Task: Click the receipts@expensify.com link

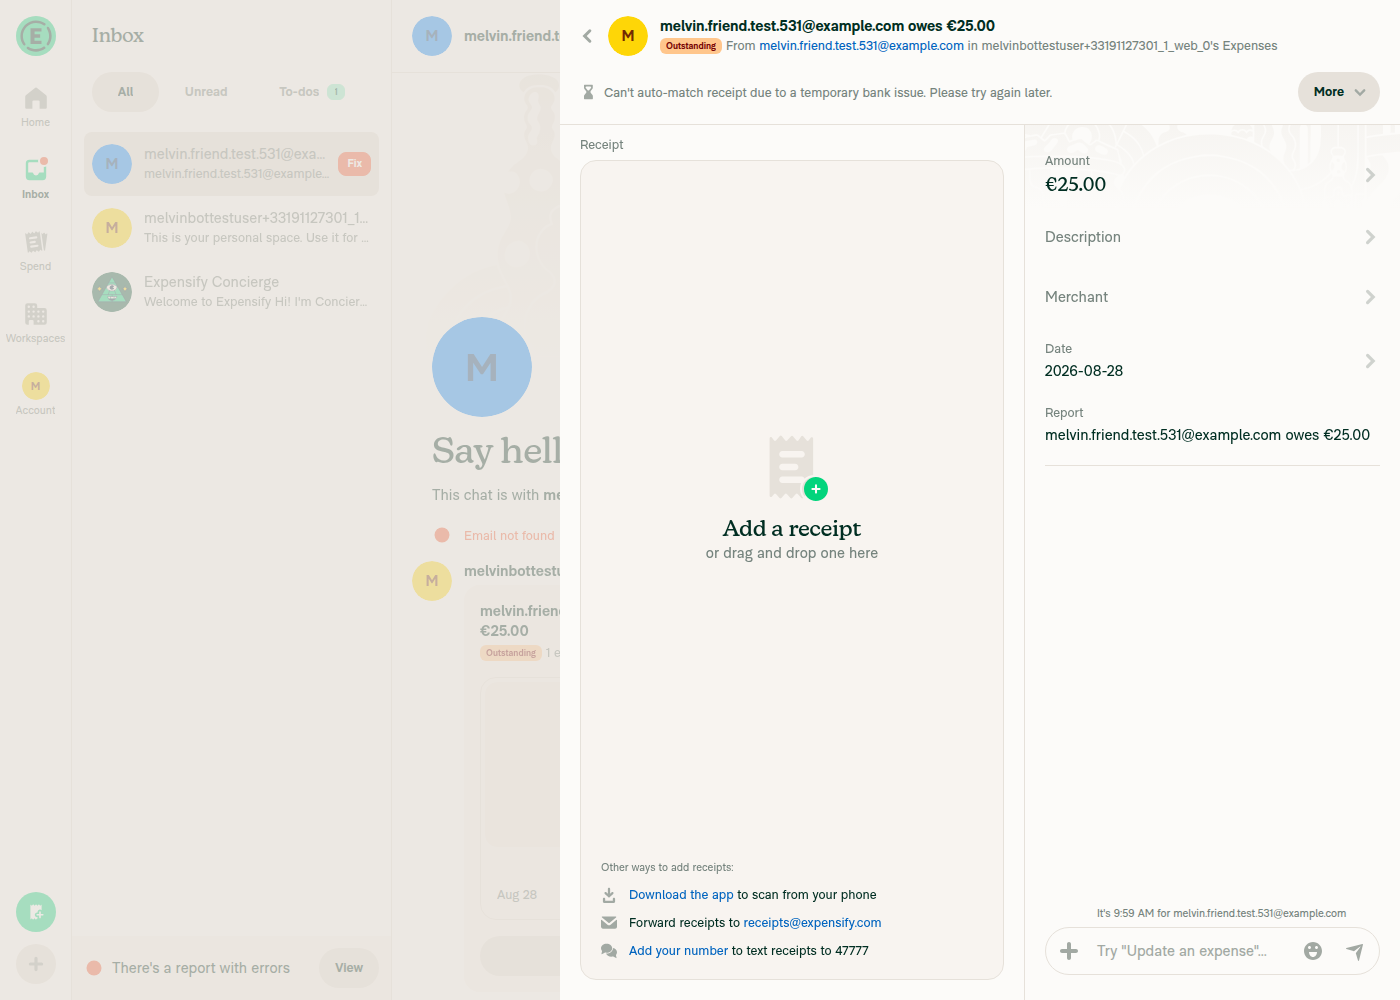Action: [x=812, y=923]
